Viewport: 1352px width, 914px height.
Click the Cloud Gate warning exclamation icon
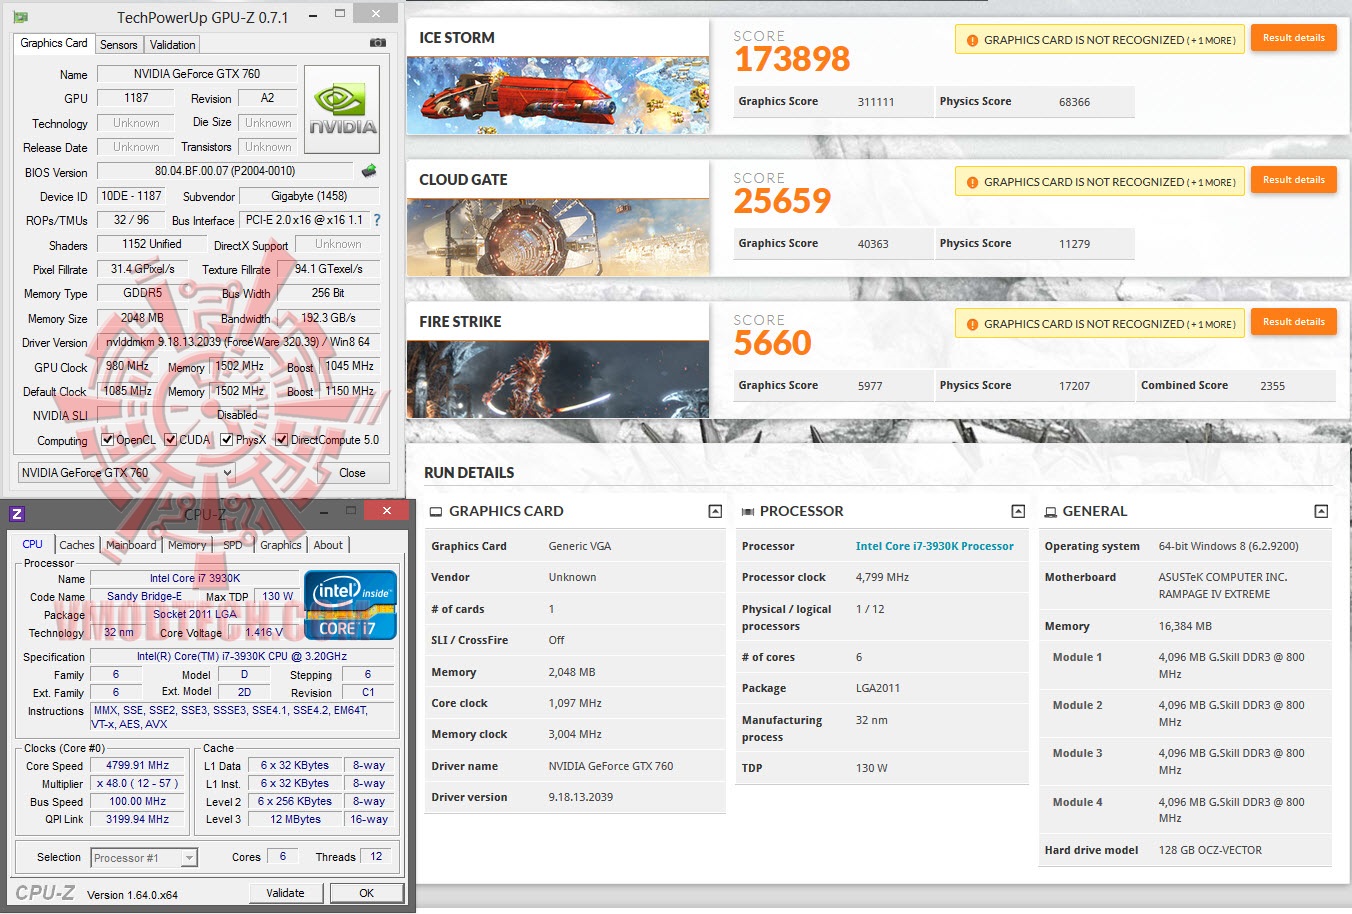click(x=972, y=182)
